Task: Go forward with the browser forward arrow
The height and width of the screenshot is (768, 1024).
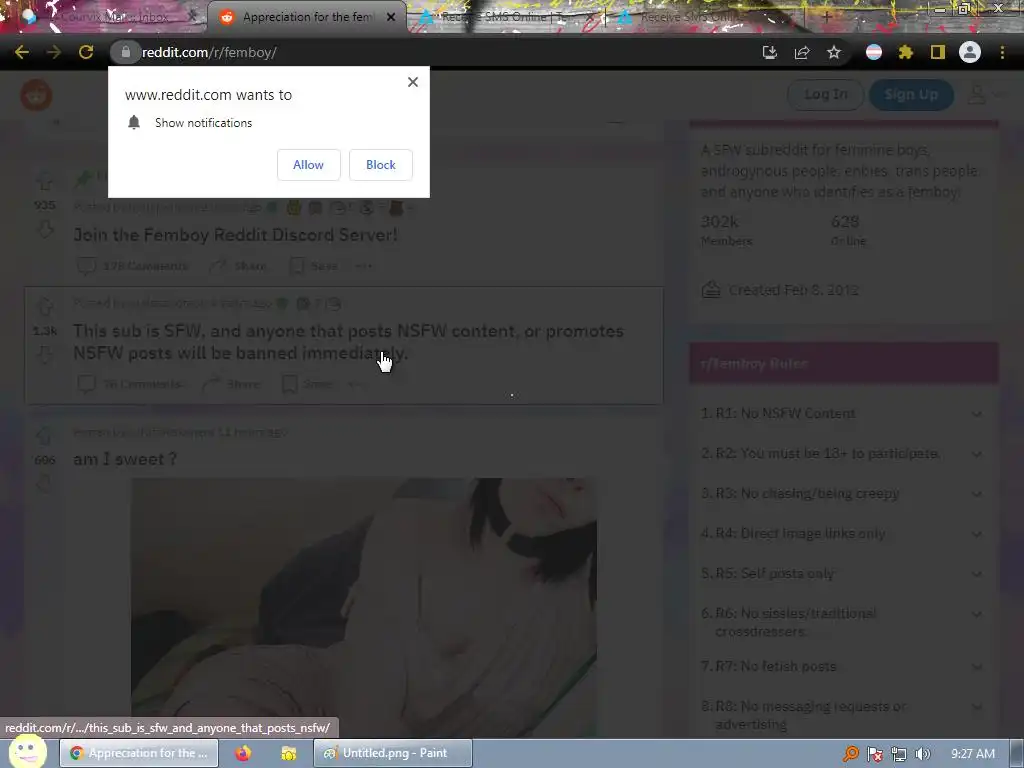Action: tap(54, 52)
